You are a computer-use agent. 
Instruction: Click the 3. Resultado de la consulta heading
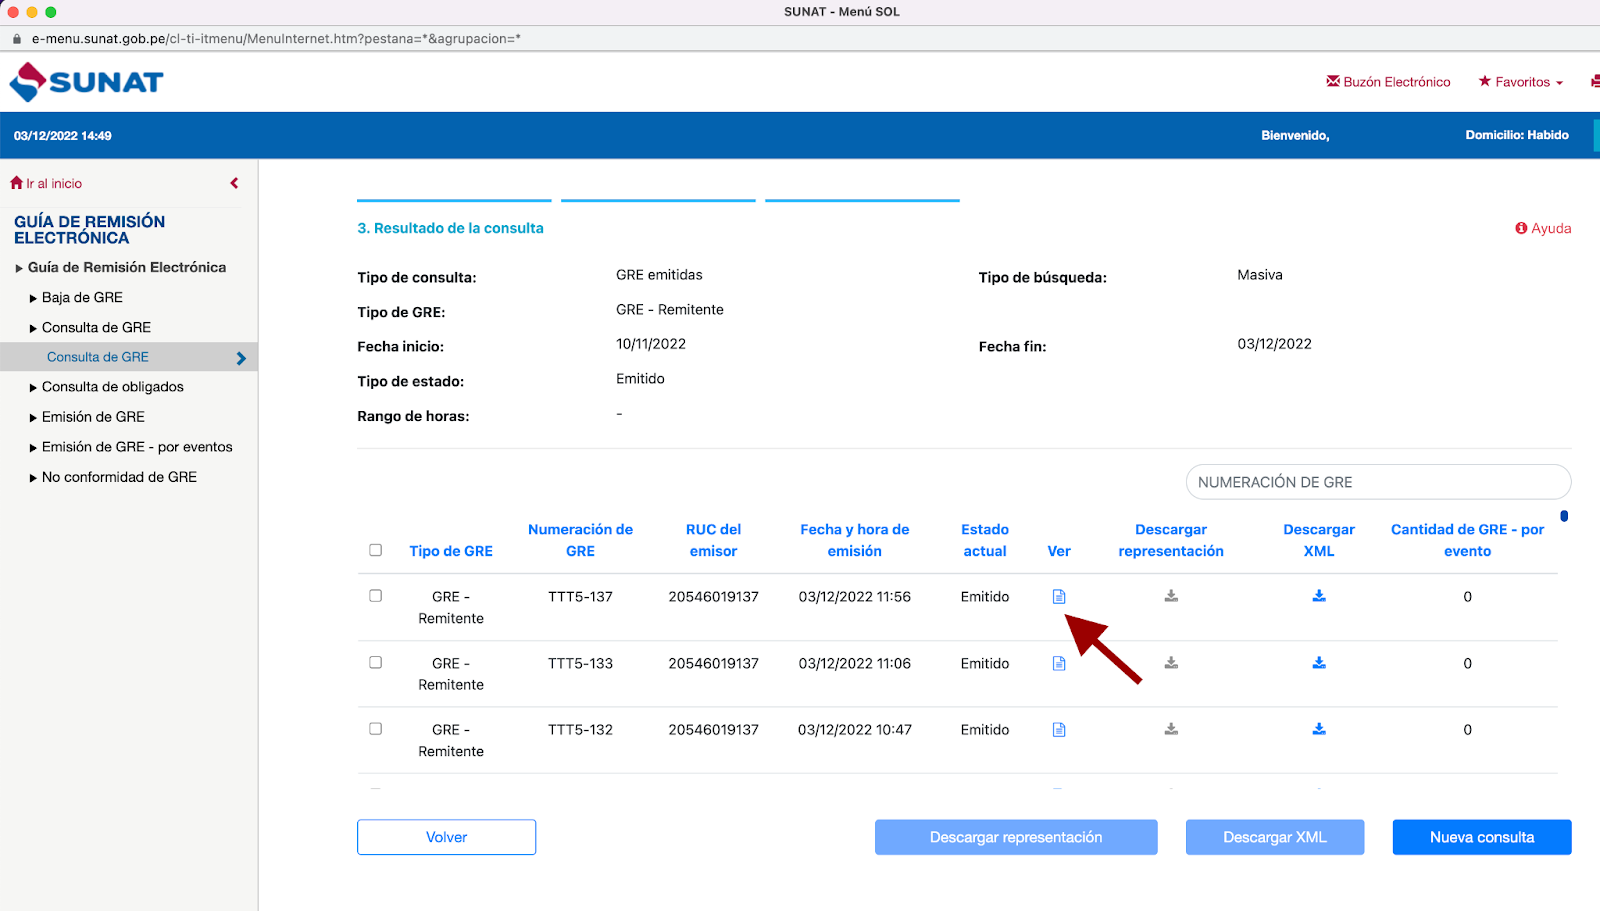coord(451,228)
